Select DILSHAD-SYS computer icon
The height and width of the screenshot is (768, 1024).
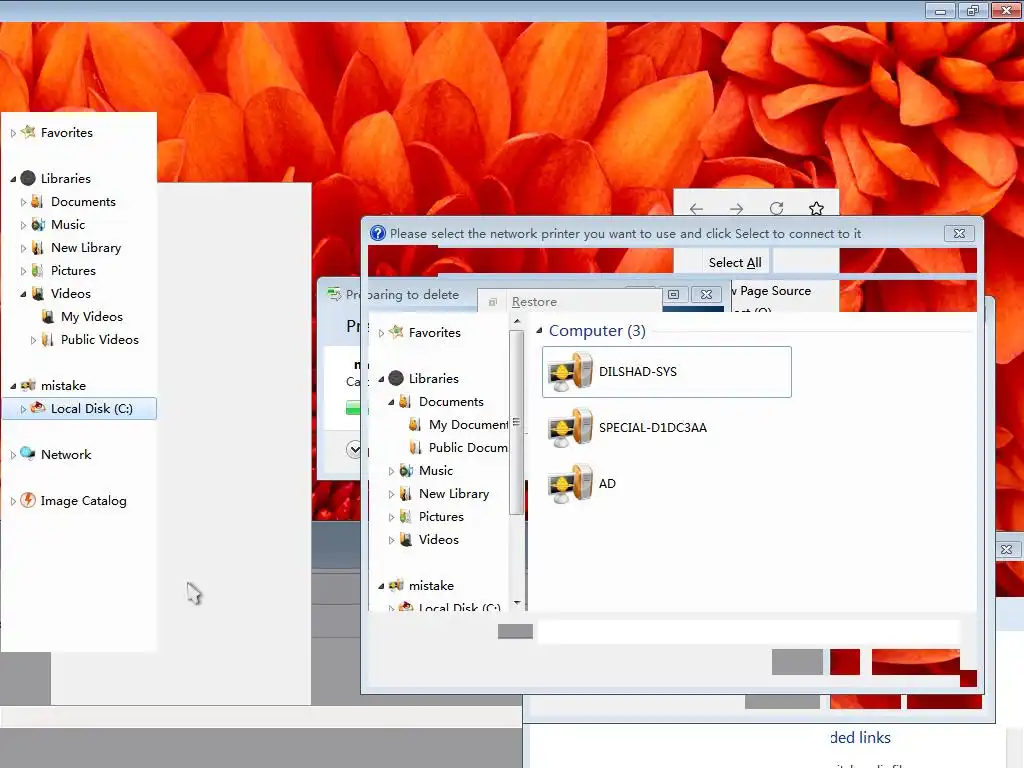tap(570, 372)
